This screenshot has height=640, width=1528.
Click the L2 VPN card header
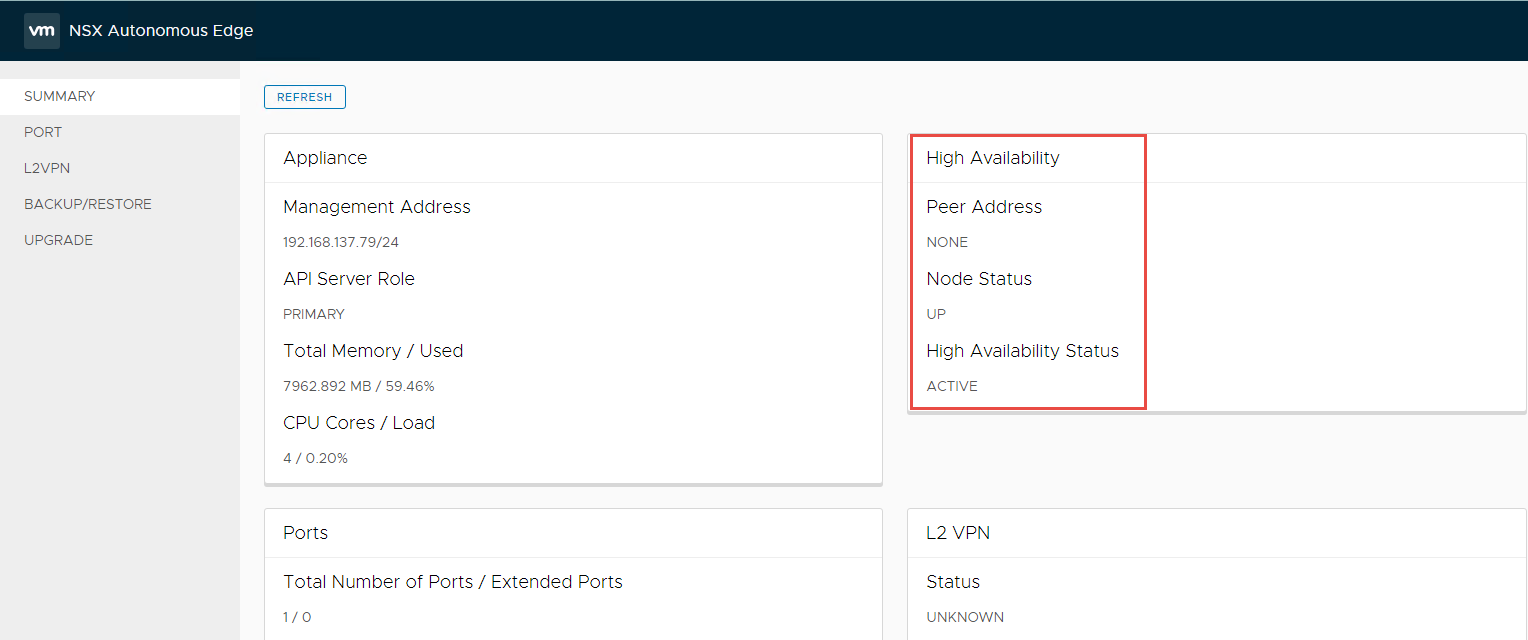(x=958, y=533)
